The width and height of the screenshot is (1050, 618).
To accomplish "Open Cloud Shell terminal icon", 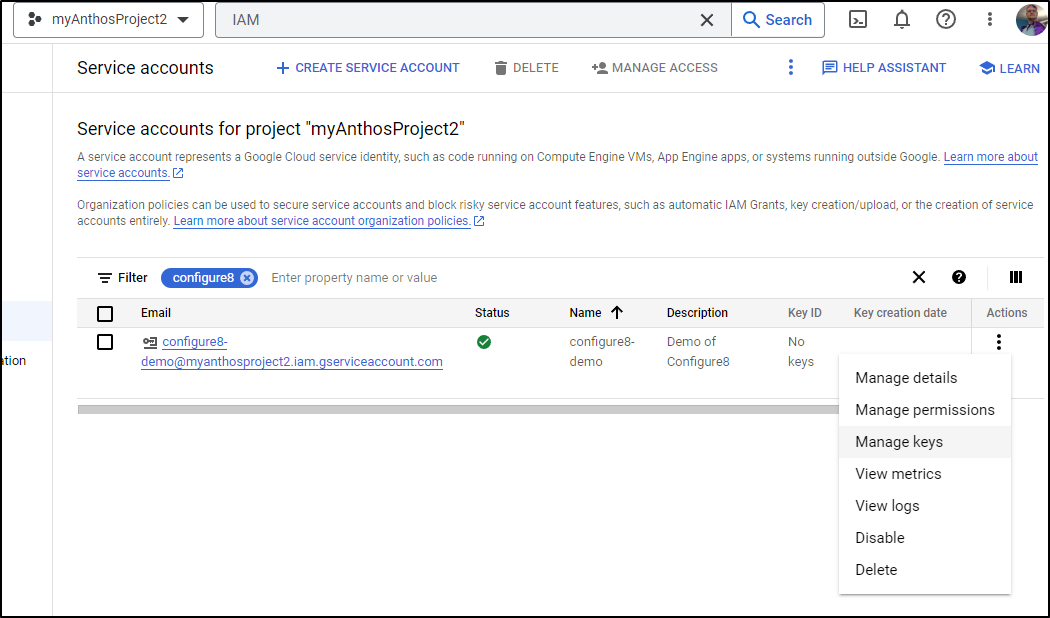I will click(x=858, y=19).
